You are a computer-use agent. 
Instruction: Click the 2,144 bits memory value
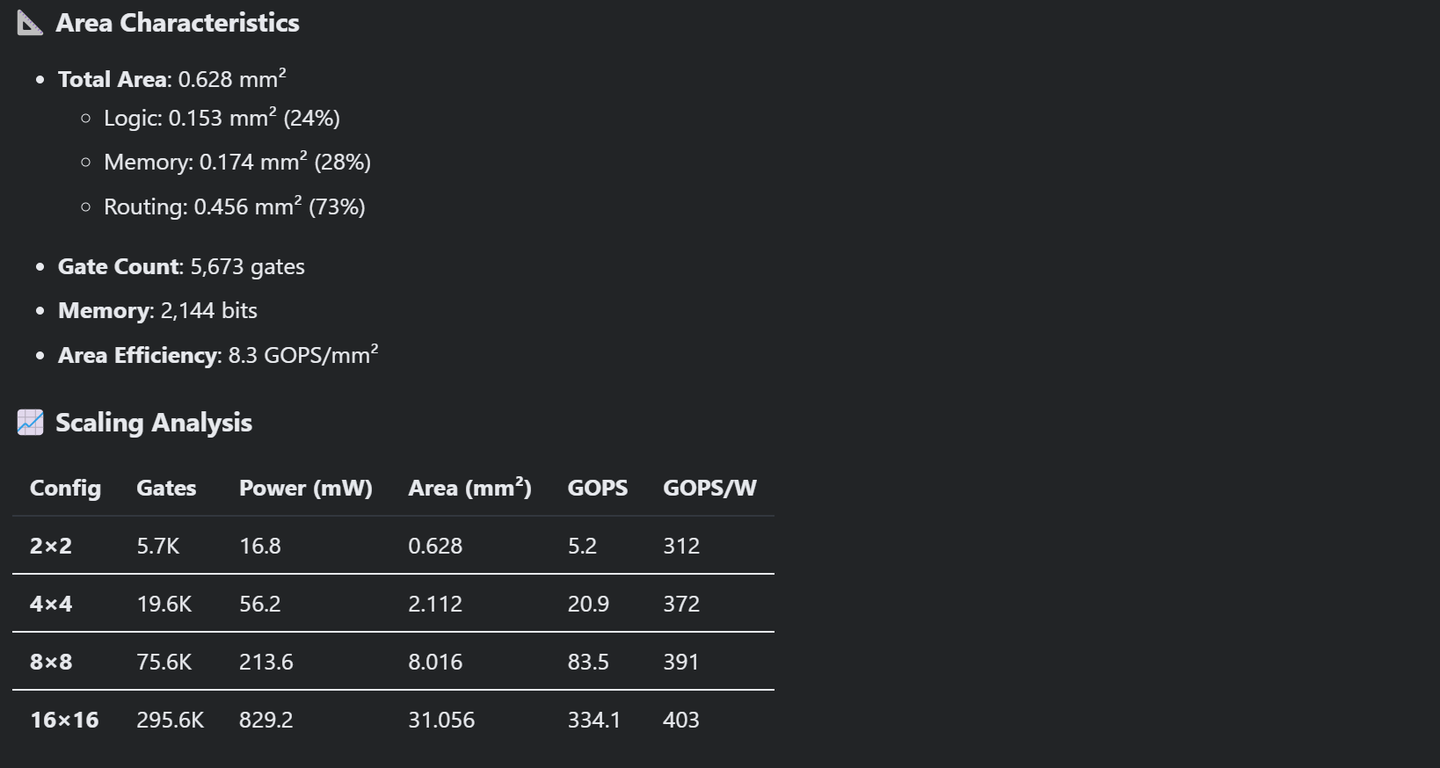click(x=208, y=311)
